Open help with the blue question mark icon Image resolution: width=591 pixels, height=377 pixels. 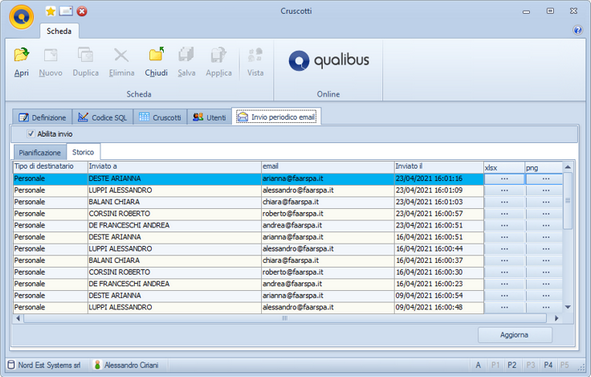click(577, 30)
